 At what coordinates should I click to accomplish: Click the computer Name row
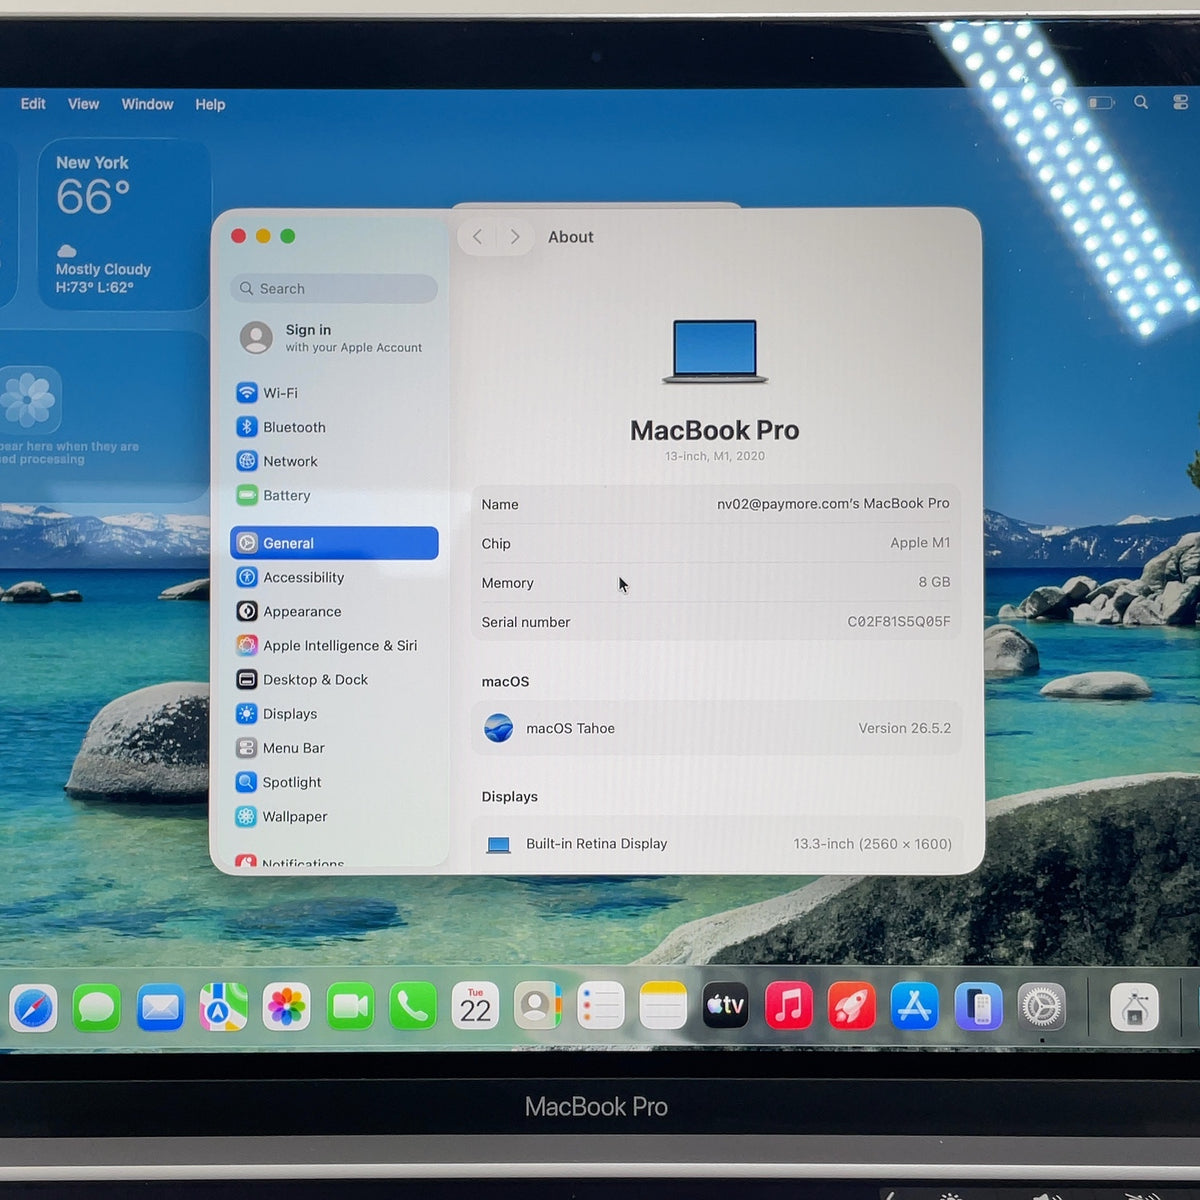(x=716, y=504)
